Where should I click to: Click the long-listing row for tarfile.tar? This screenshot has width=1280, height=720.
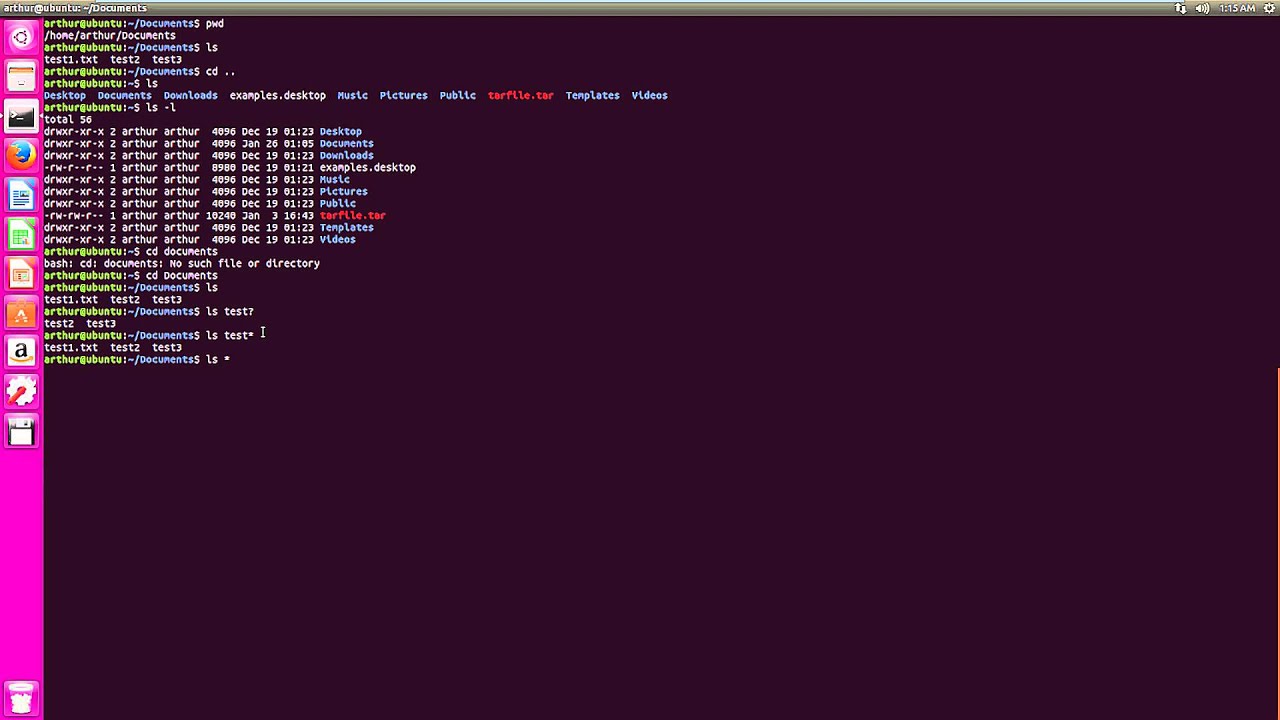[215, 215]
